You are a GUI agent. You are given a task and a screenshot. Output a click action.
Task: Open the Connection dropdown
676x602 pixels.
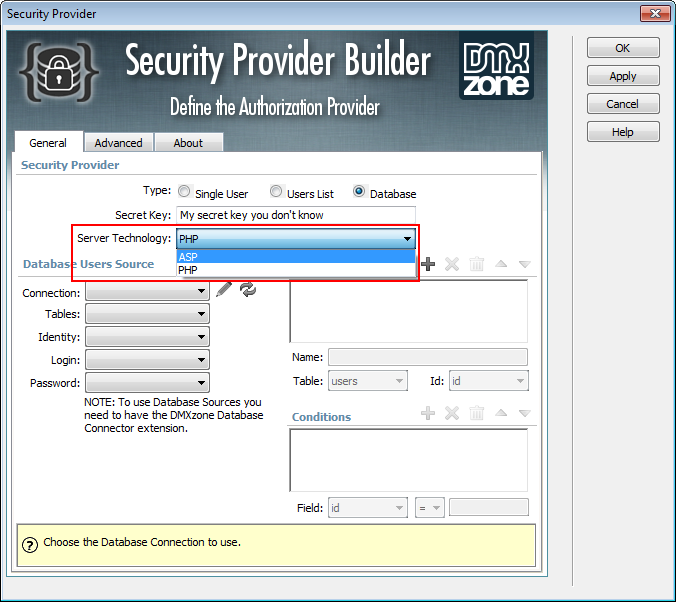147,291
